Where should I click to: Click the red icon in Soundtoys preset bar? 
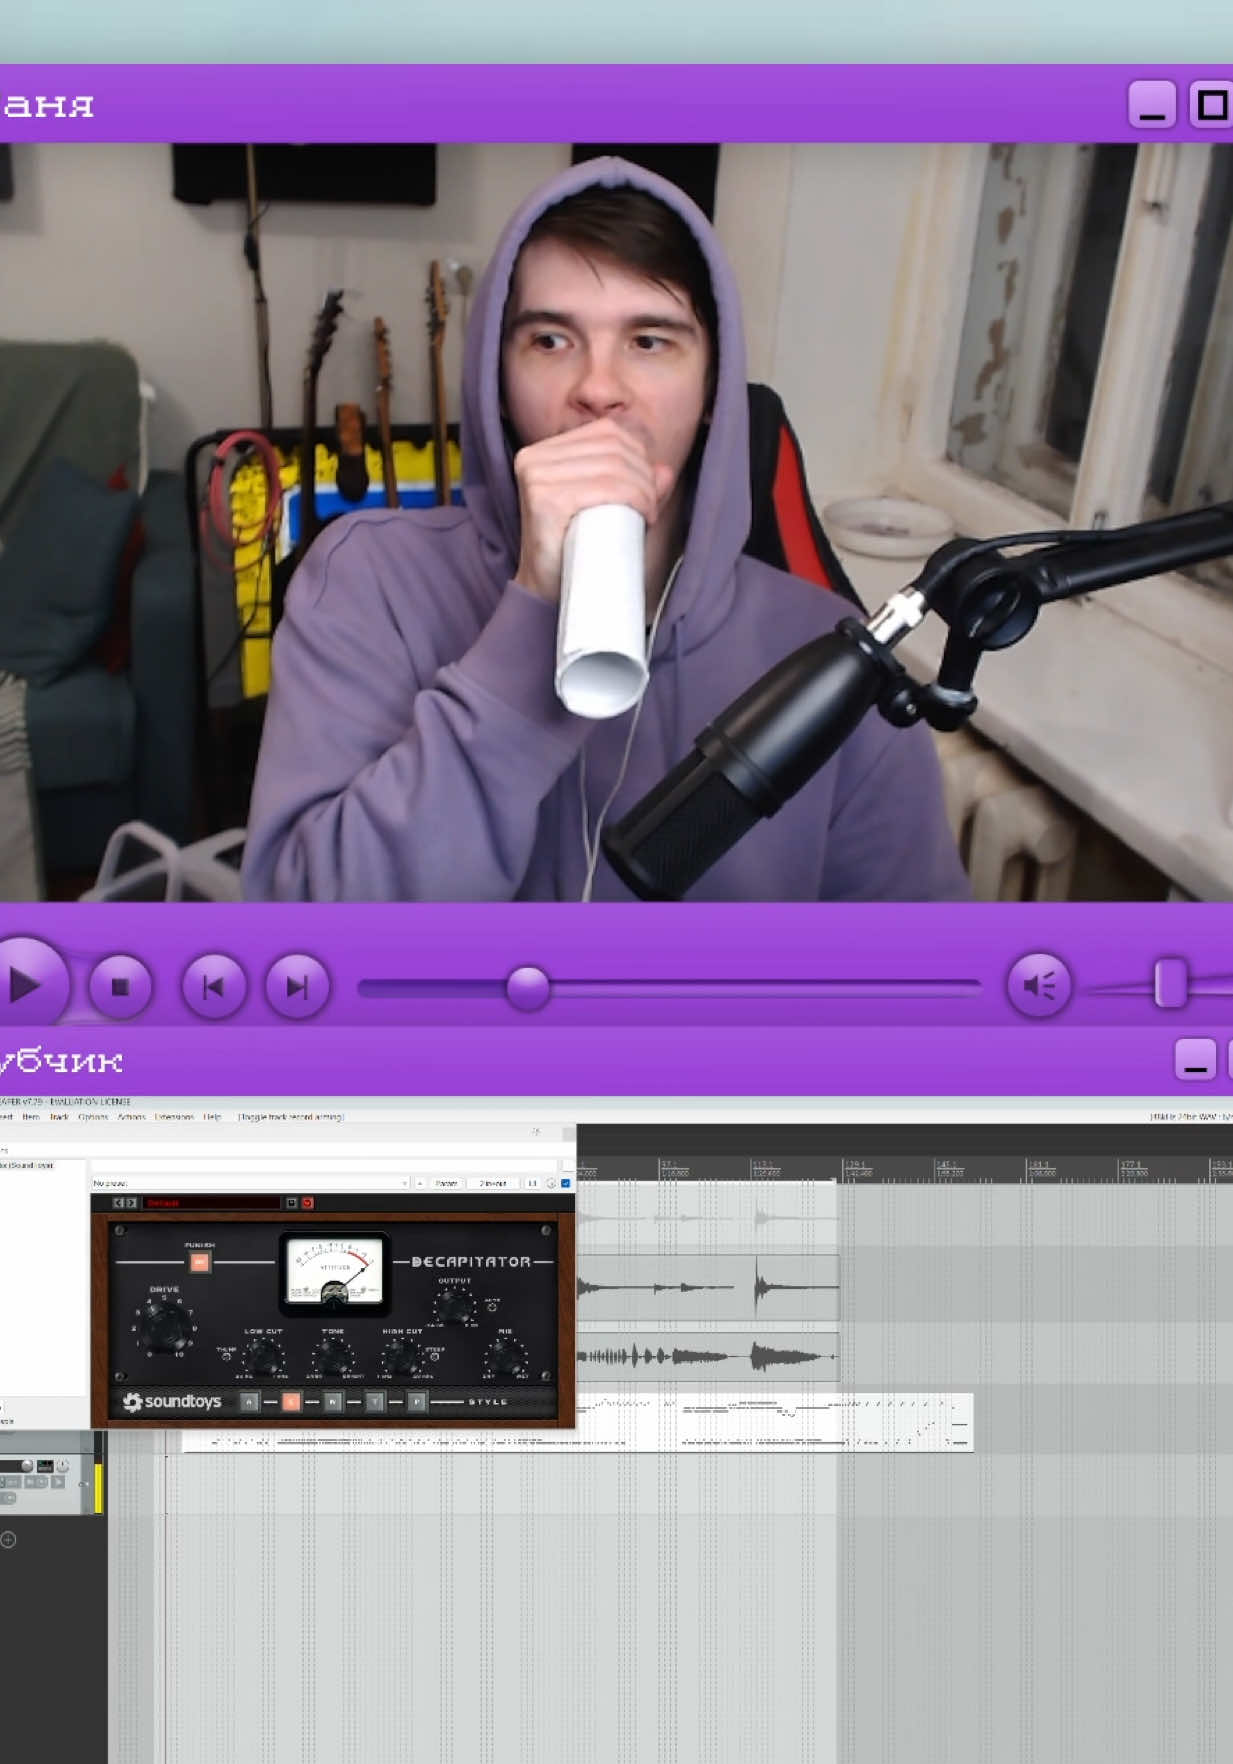pyautogui.click(x=307, y=1203)
